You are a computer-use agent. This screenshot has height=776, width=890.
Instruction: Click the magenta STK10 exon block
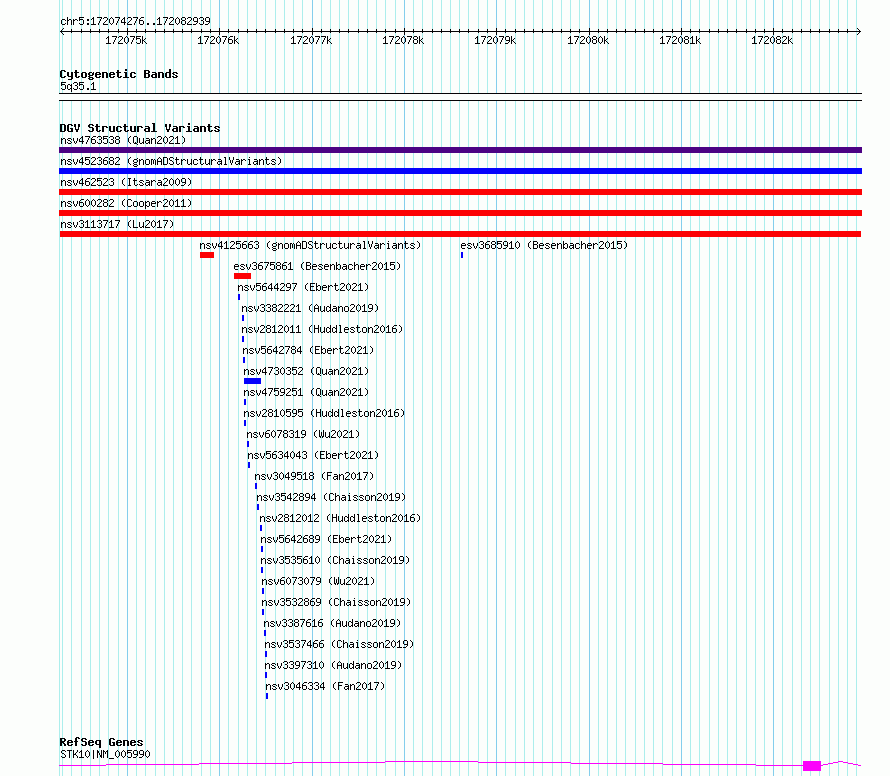(x=812, y=766)
